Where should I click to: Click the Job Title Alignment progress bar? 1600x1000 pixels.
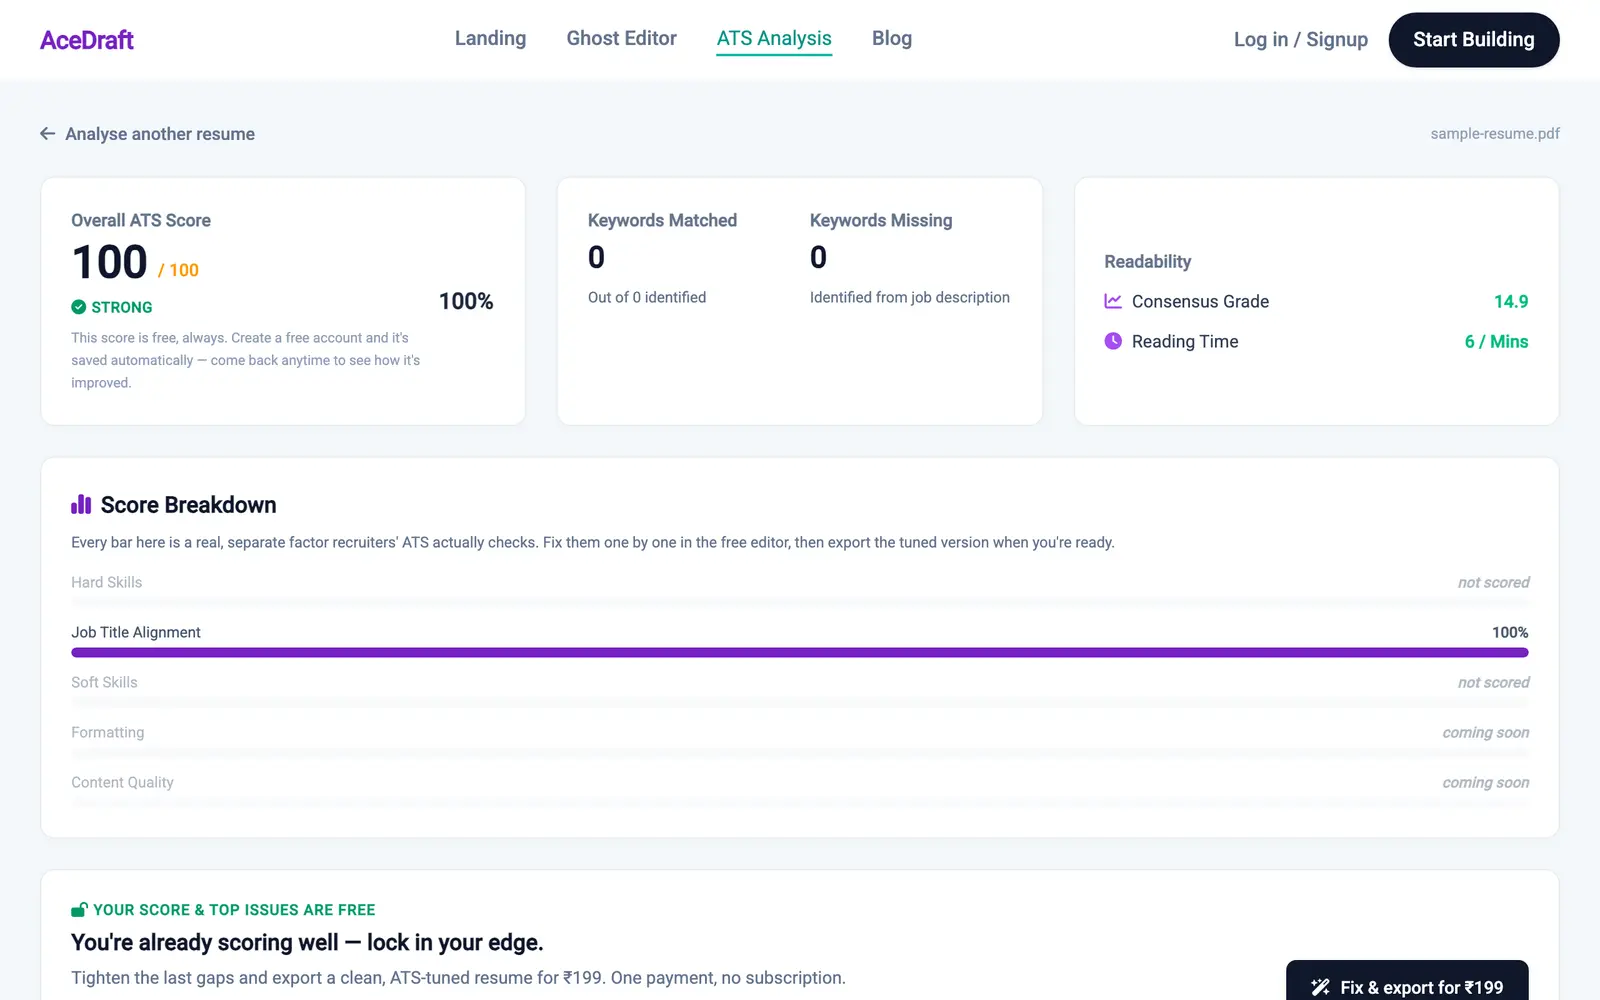pos(800,652)
